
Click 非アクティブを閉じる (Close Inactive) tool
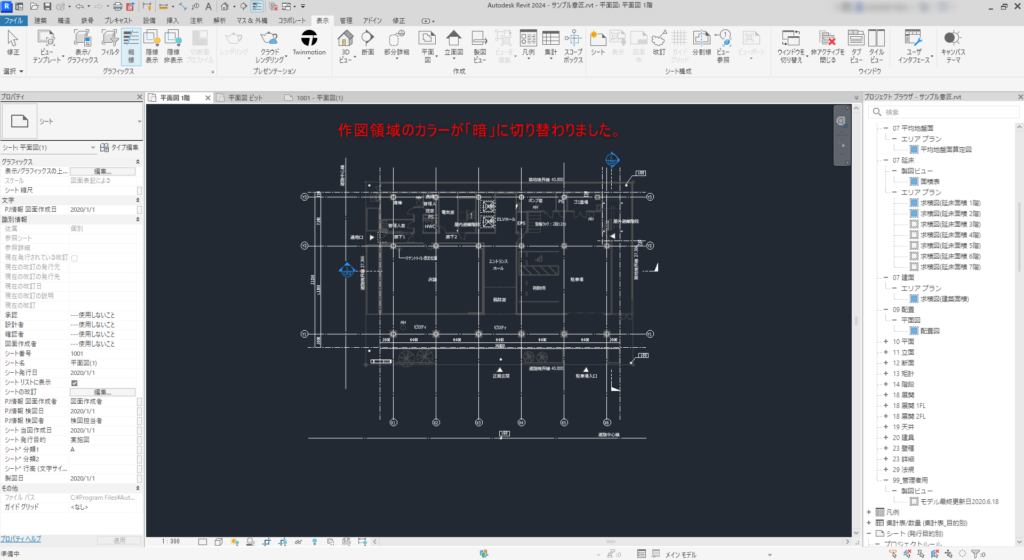(x=827, y=46)
